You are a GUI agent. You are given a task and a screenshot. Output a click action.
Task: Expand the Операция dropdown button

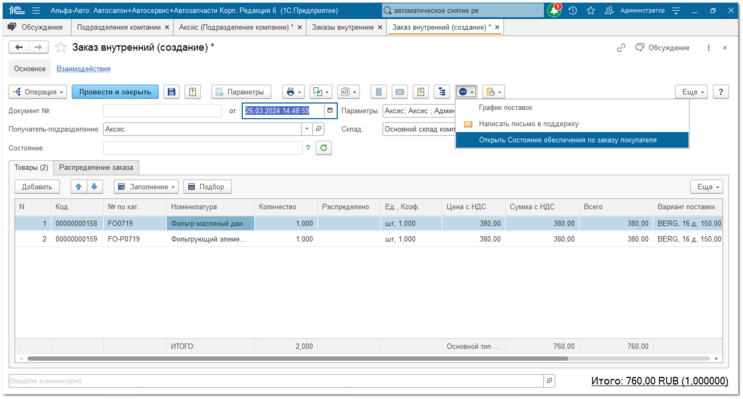[38, 92]
